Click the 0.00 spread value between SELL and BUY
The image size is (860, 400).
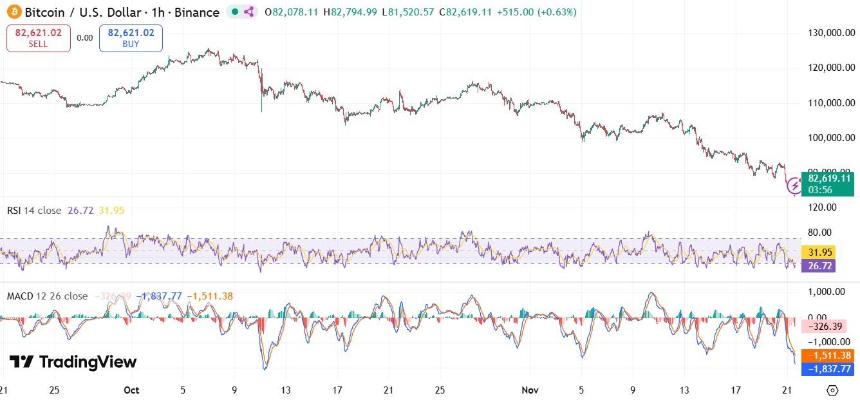click(84, 38)
